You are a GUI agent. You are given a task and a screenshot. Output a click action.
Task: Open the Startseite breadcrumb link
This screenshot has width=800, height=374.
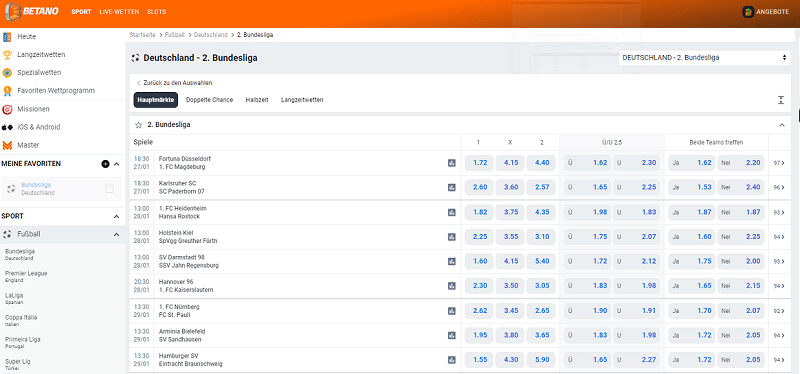click(x=142, y=35)
